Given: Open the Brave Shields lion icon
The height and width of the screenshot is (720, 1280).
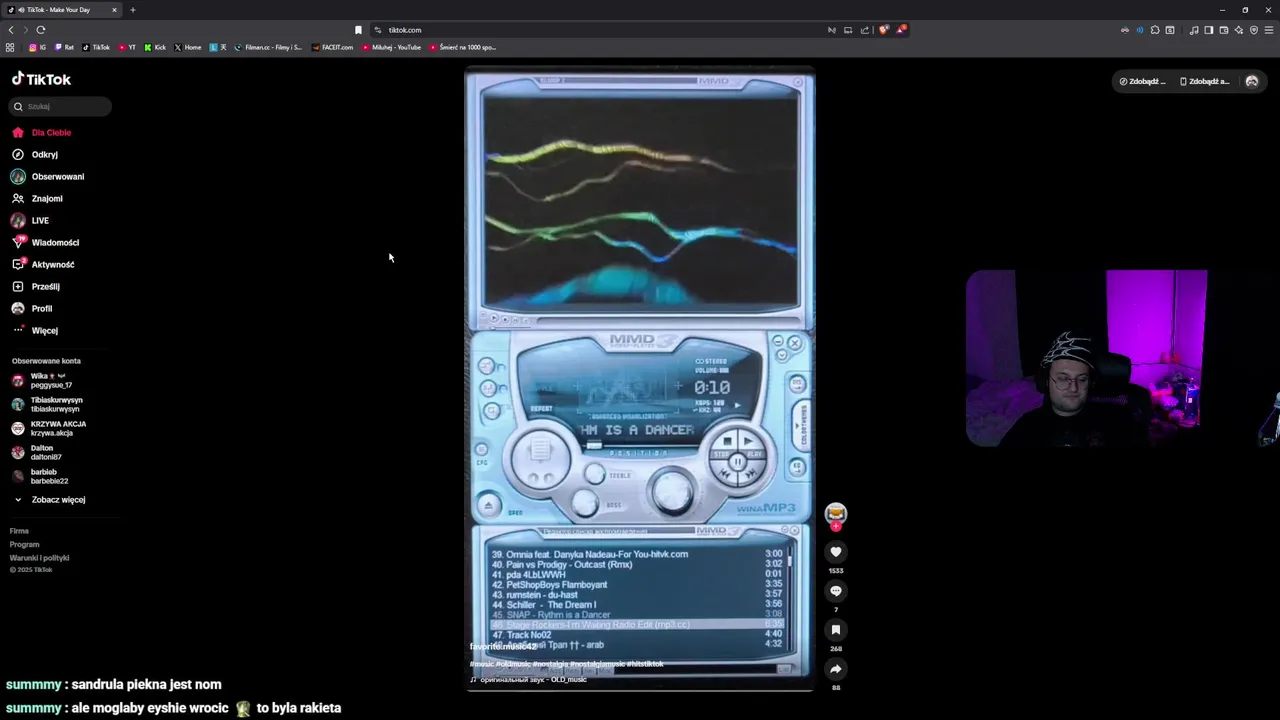Looking at the screenshot, I should [884, 30].
